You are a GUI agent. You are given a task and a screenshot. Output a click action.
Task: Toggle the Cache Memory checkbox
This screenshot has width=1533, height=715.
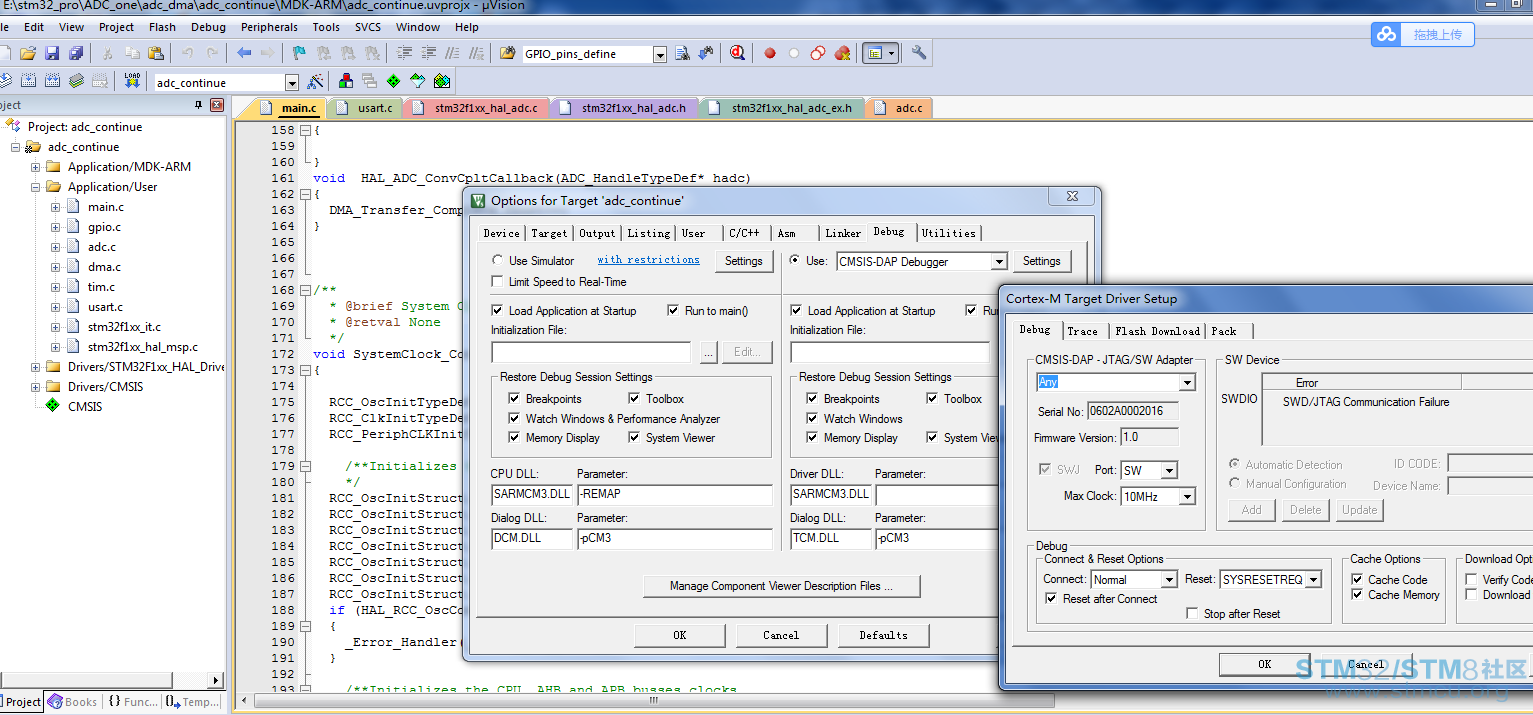click(1357, 595)
